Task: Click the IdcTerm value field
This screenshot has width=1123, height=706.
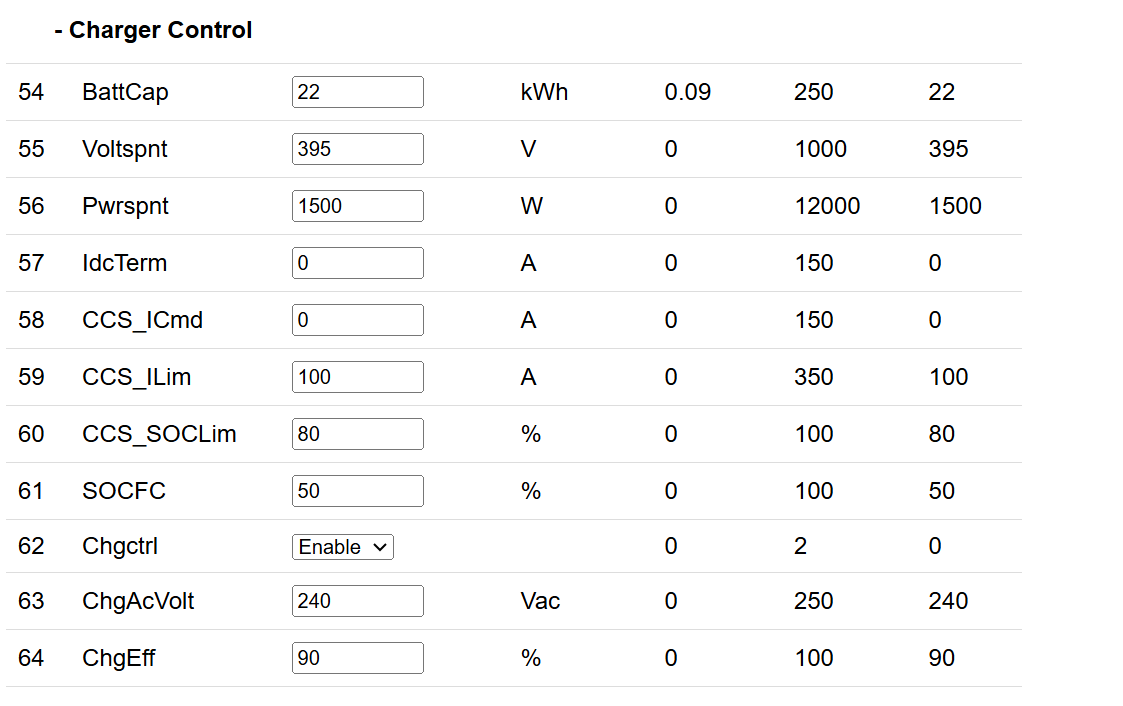Action: pos(357,263)
